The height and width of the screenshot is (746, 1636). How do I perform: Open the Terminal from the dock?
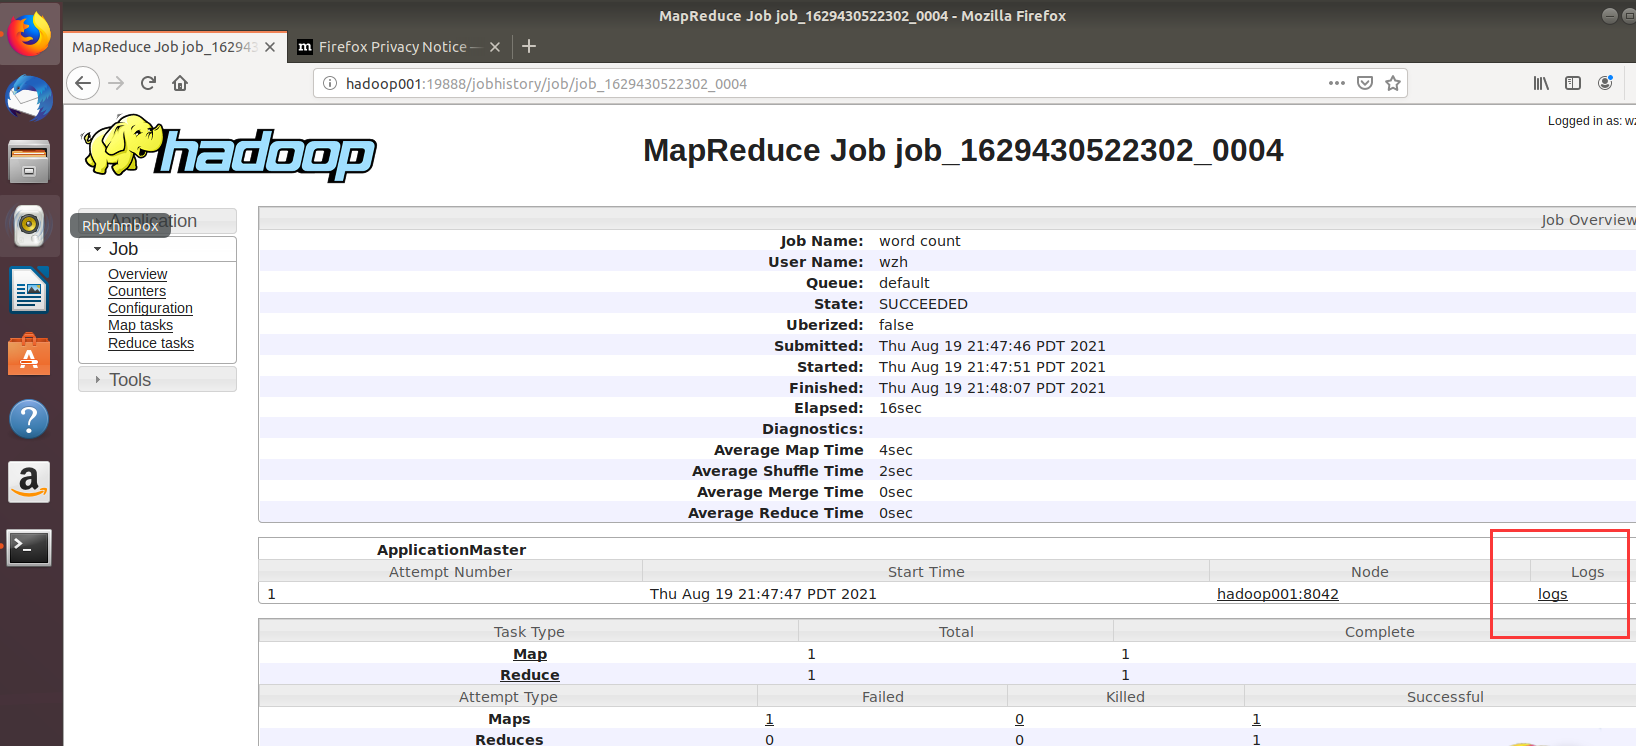click(x=29, y=547)
